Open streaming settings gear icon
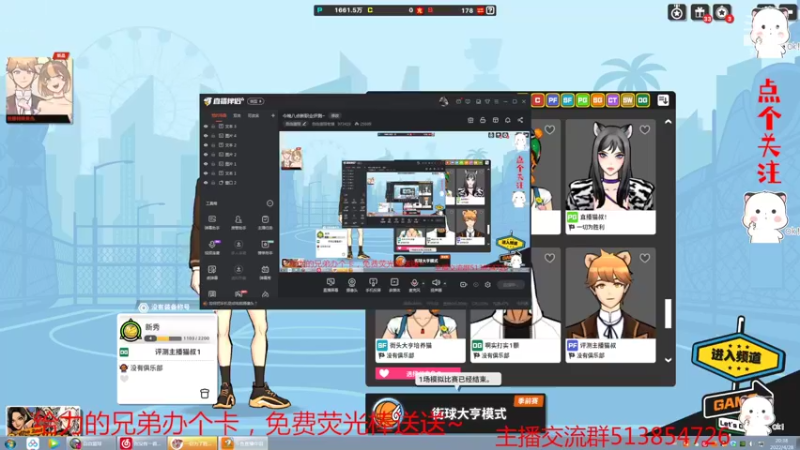The image size is (800, 450). coord(488,285)
